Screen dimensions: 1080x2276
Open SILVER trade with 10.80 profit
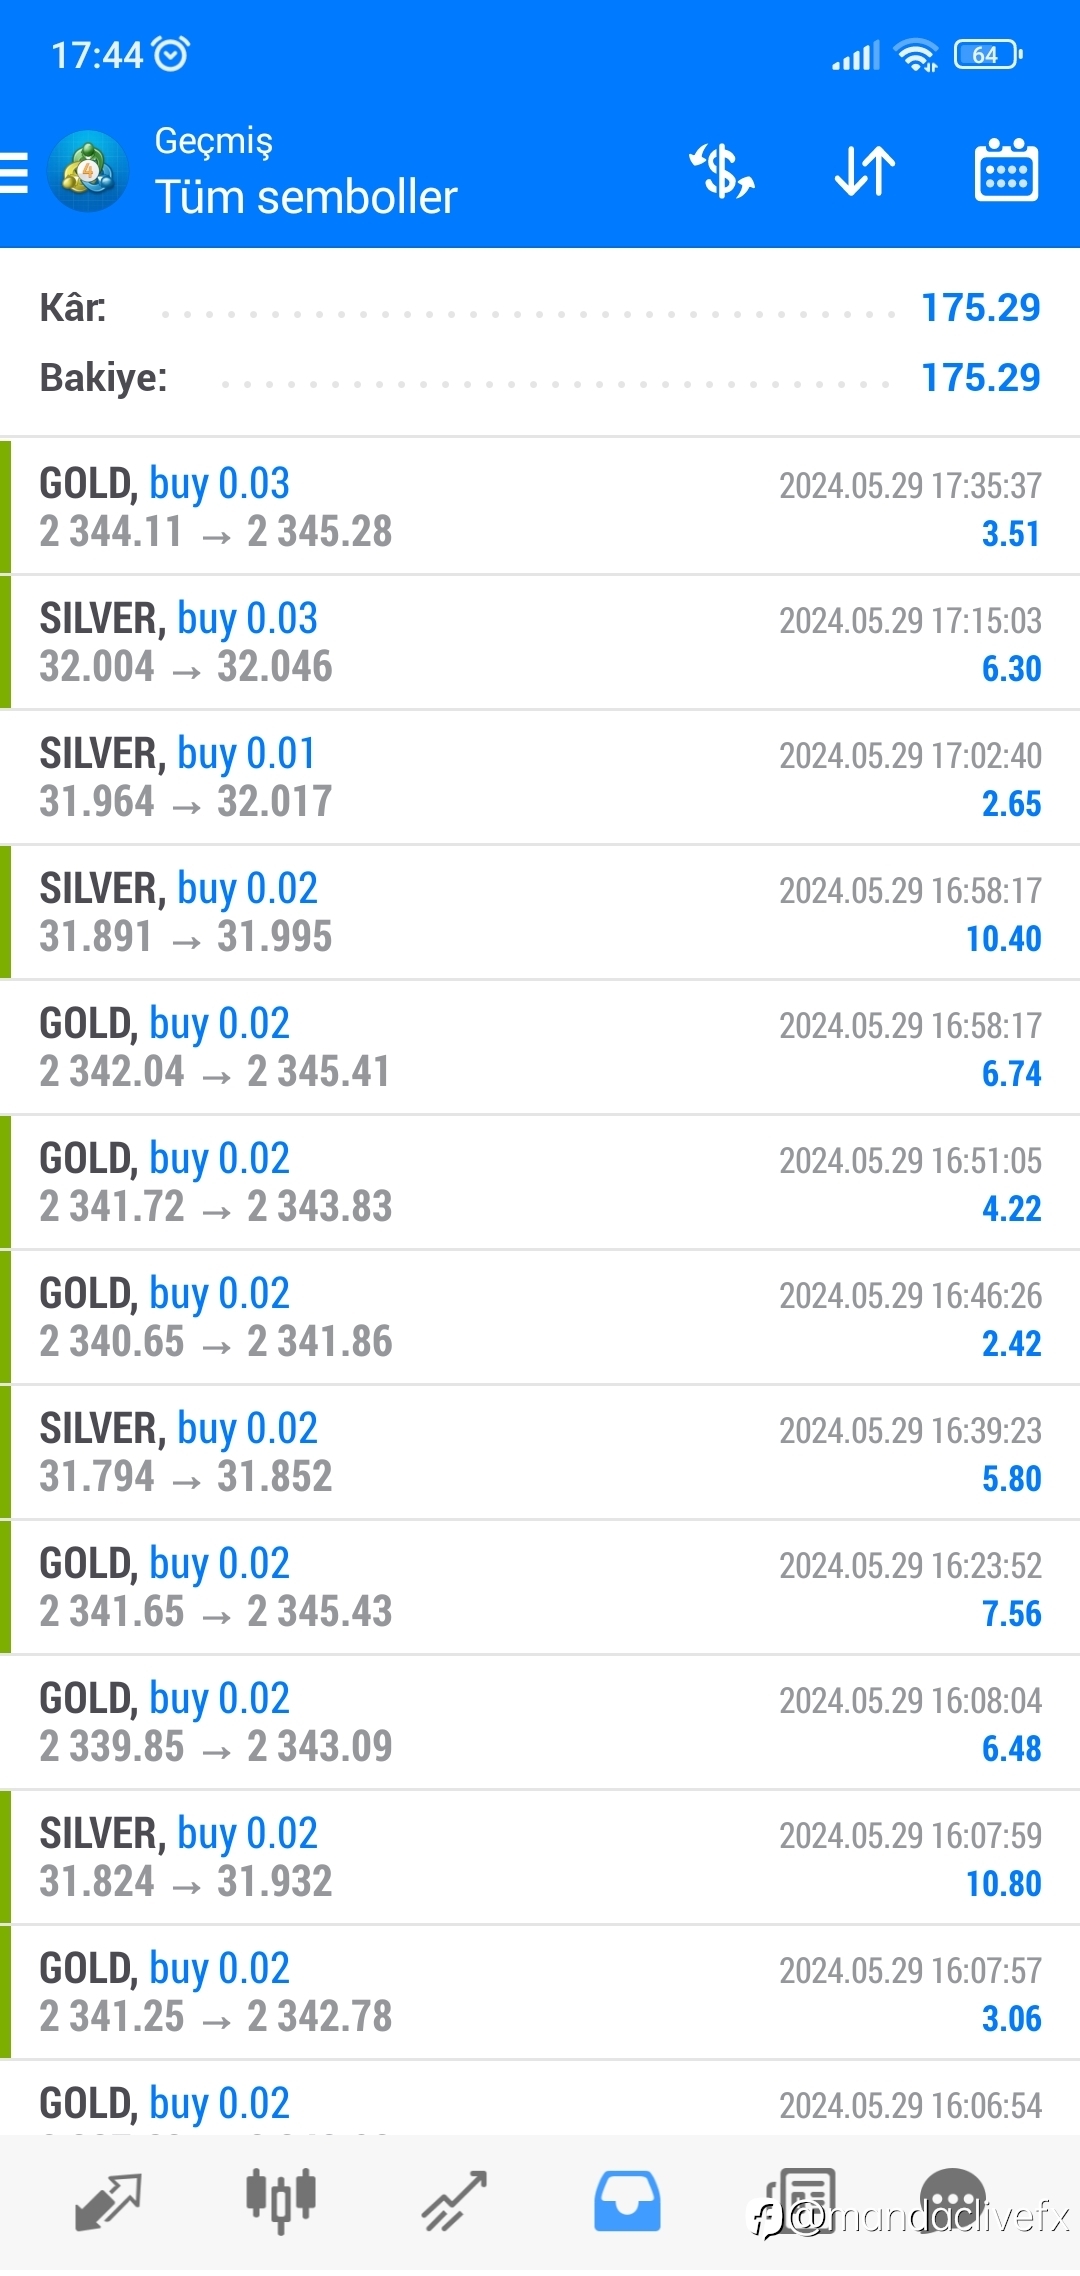click(x=540, y=1858)
